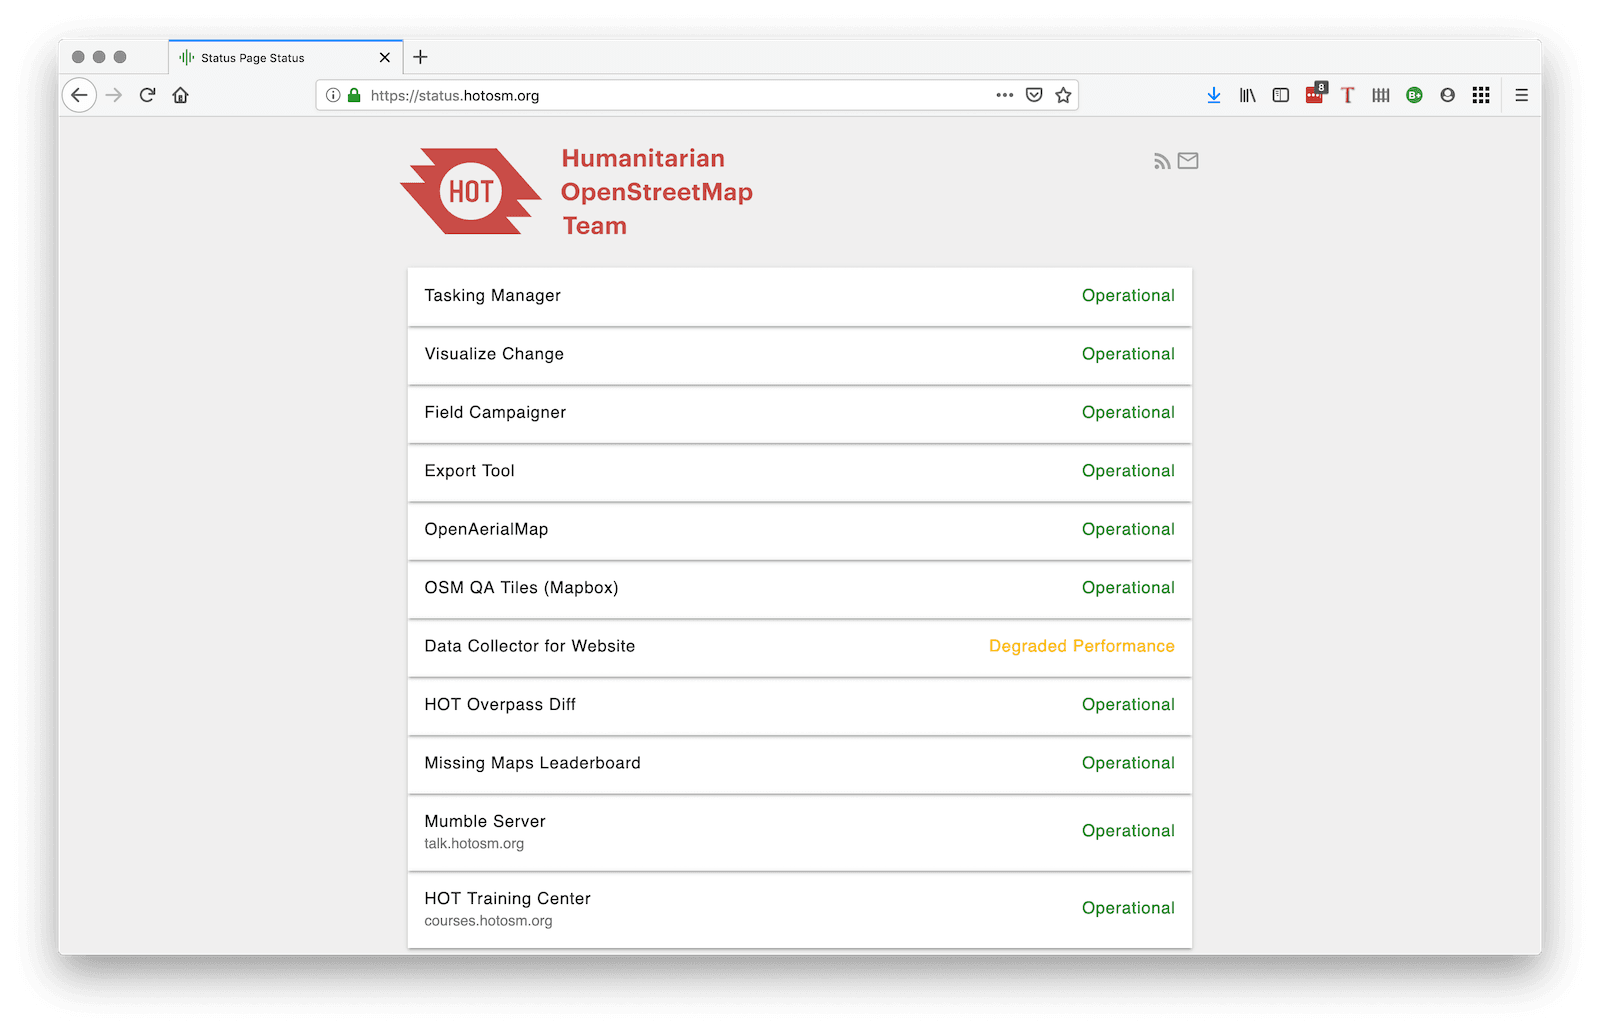Open page actions three-dot menu

click(1004, 95)
